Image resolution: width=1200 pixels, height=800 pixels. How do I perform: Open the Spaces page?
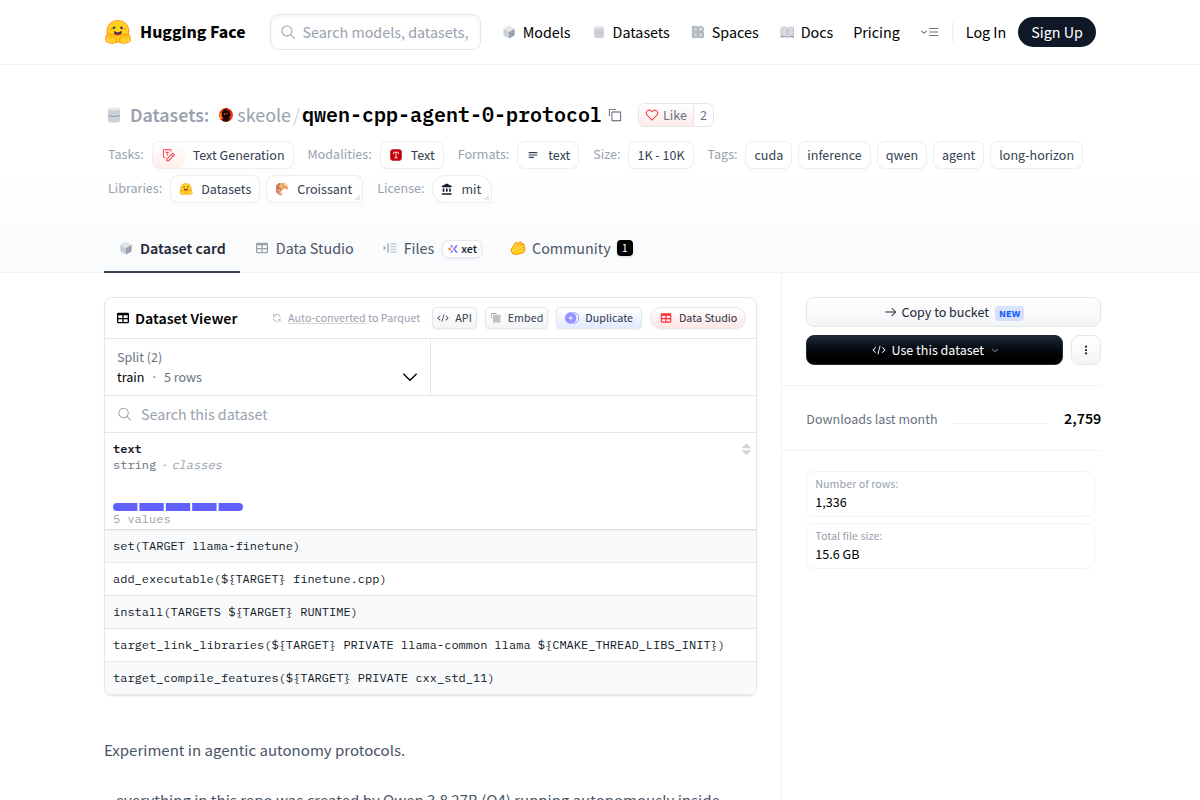click(725, 32)
